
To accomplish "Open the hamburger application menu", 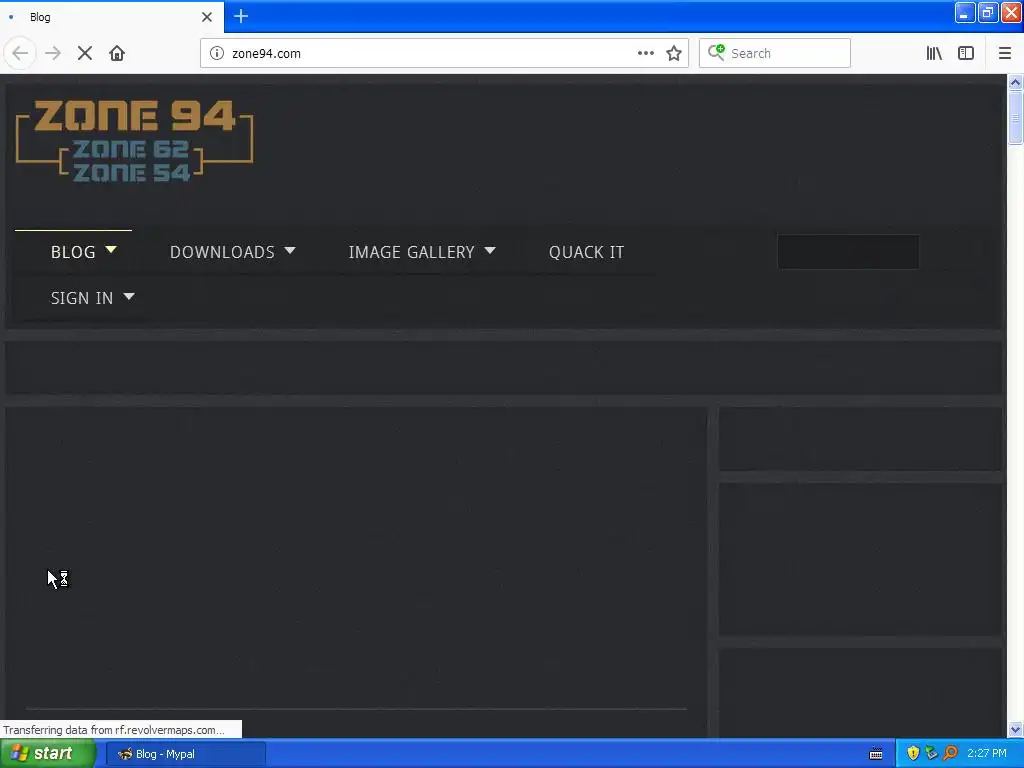I will click(1004, 53).
